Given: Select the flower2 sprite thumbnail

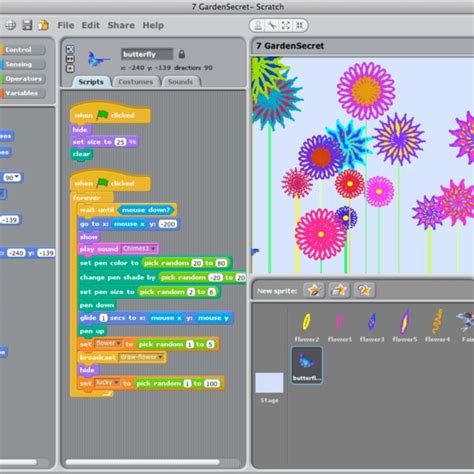Looking at the screenshot, I should pos(306,325).
